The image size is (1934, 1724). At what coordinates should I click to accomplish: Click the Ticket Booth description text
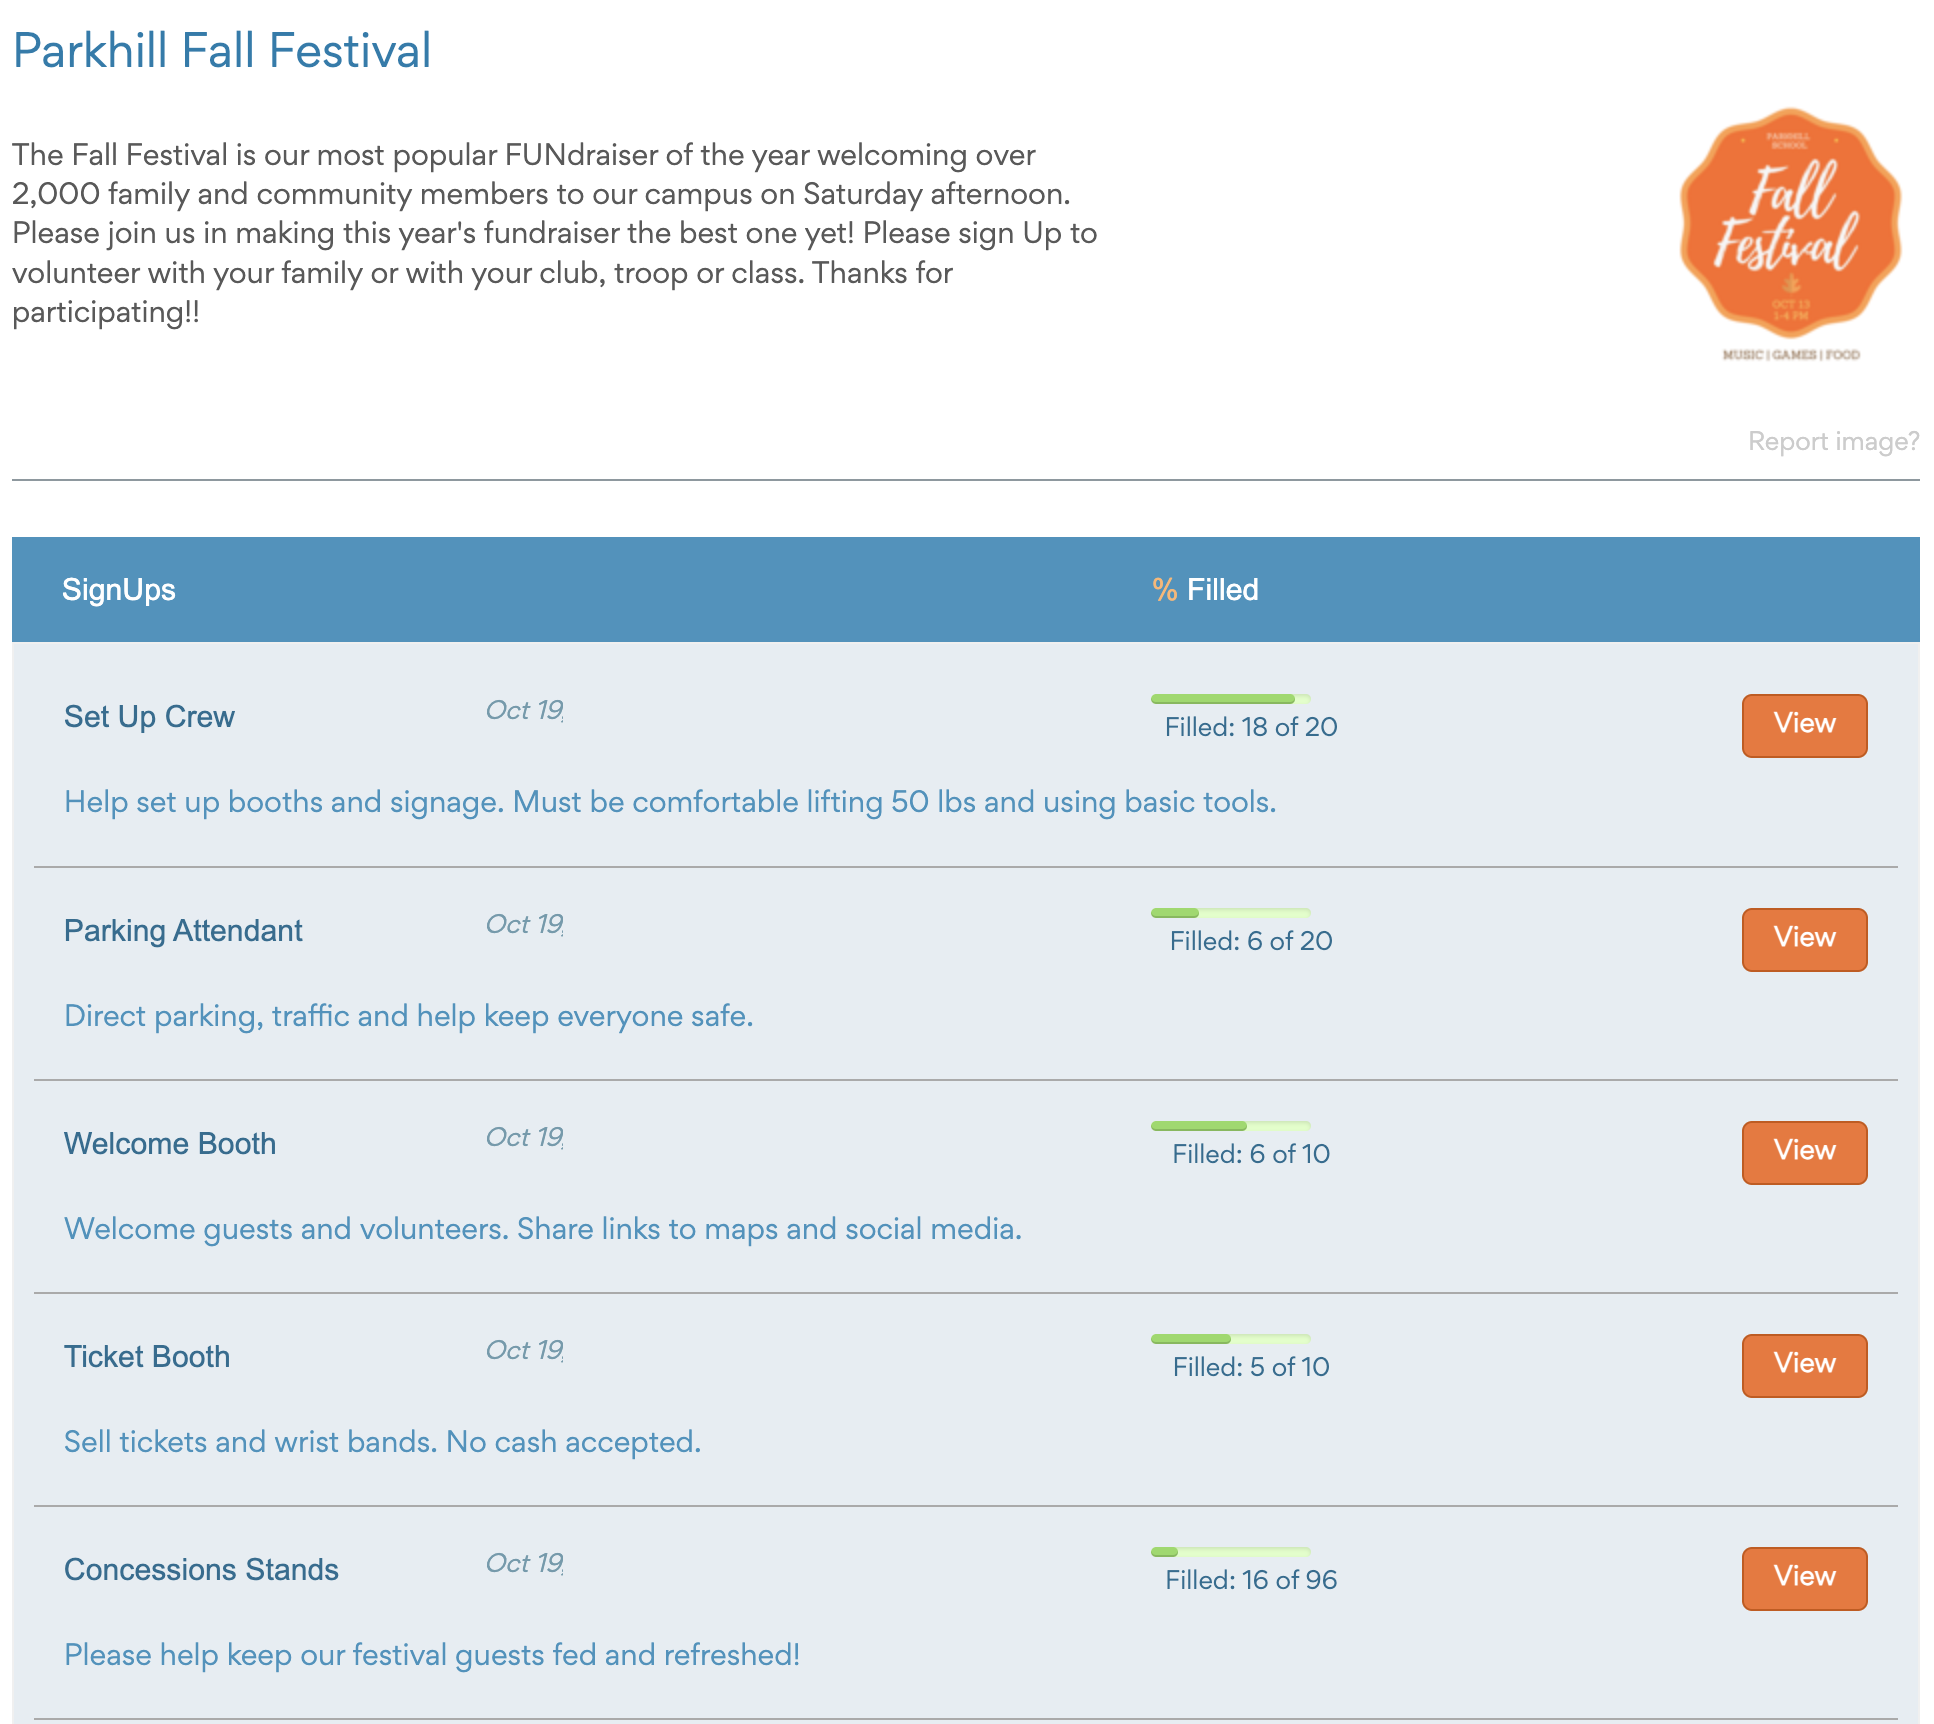click(x=382, y=1441)
